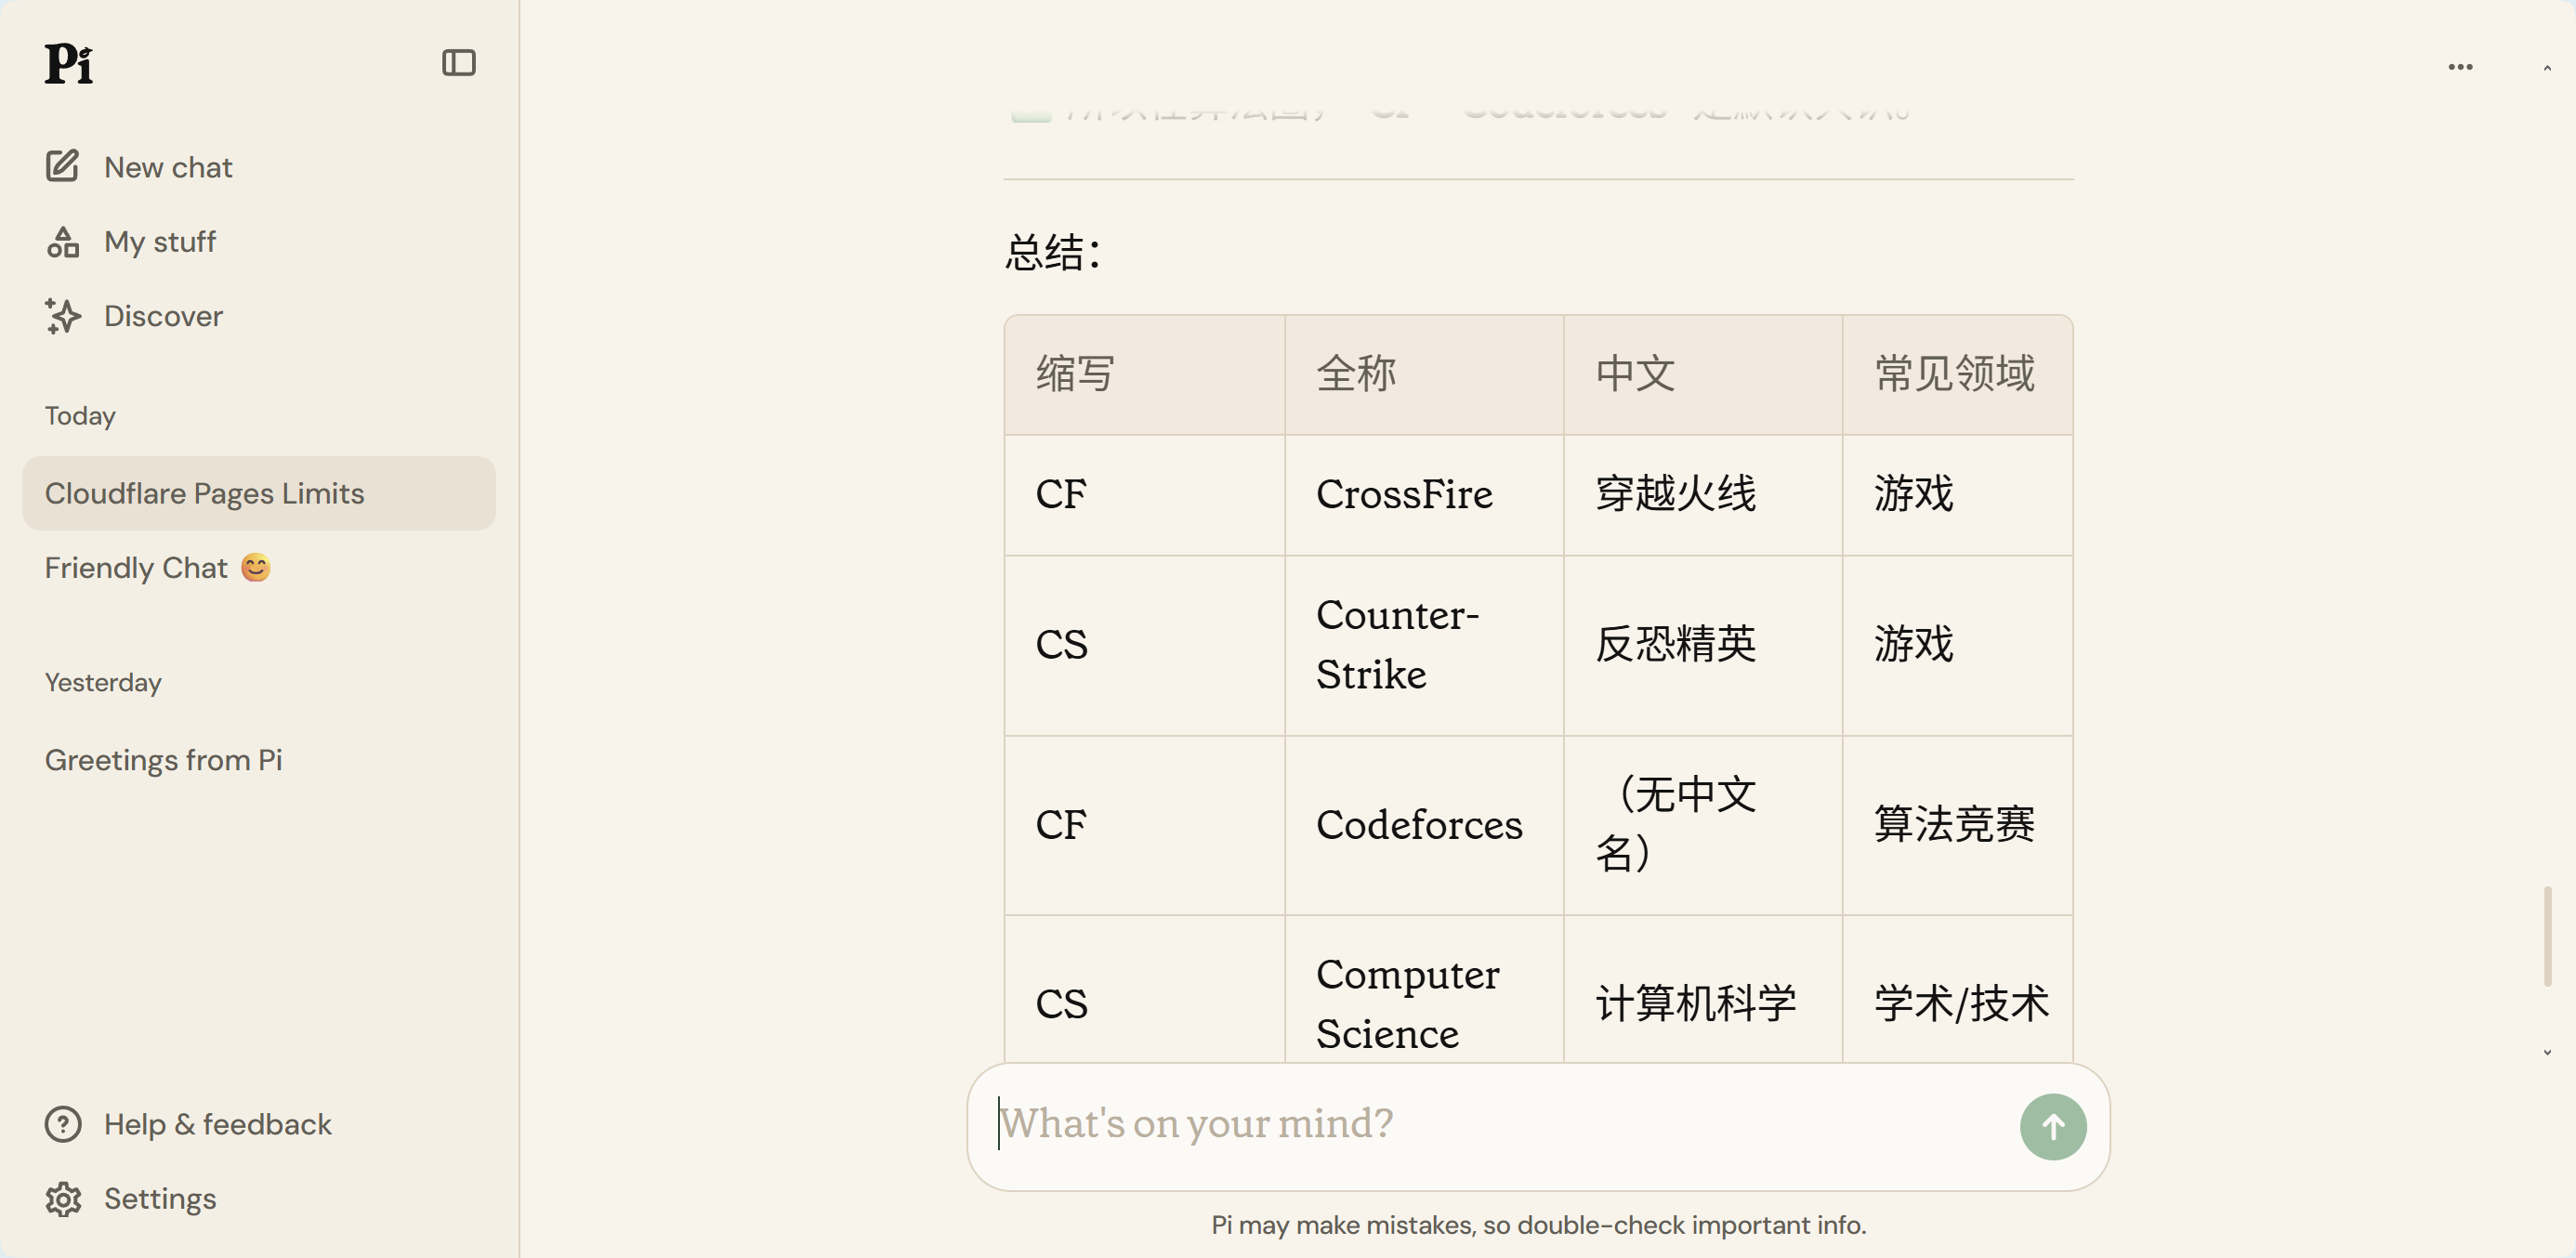Click the 常见领域 column header

click(1957, 375)
